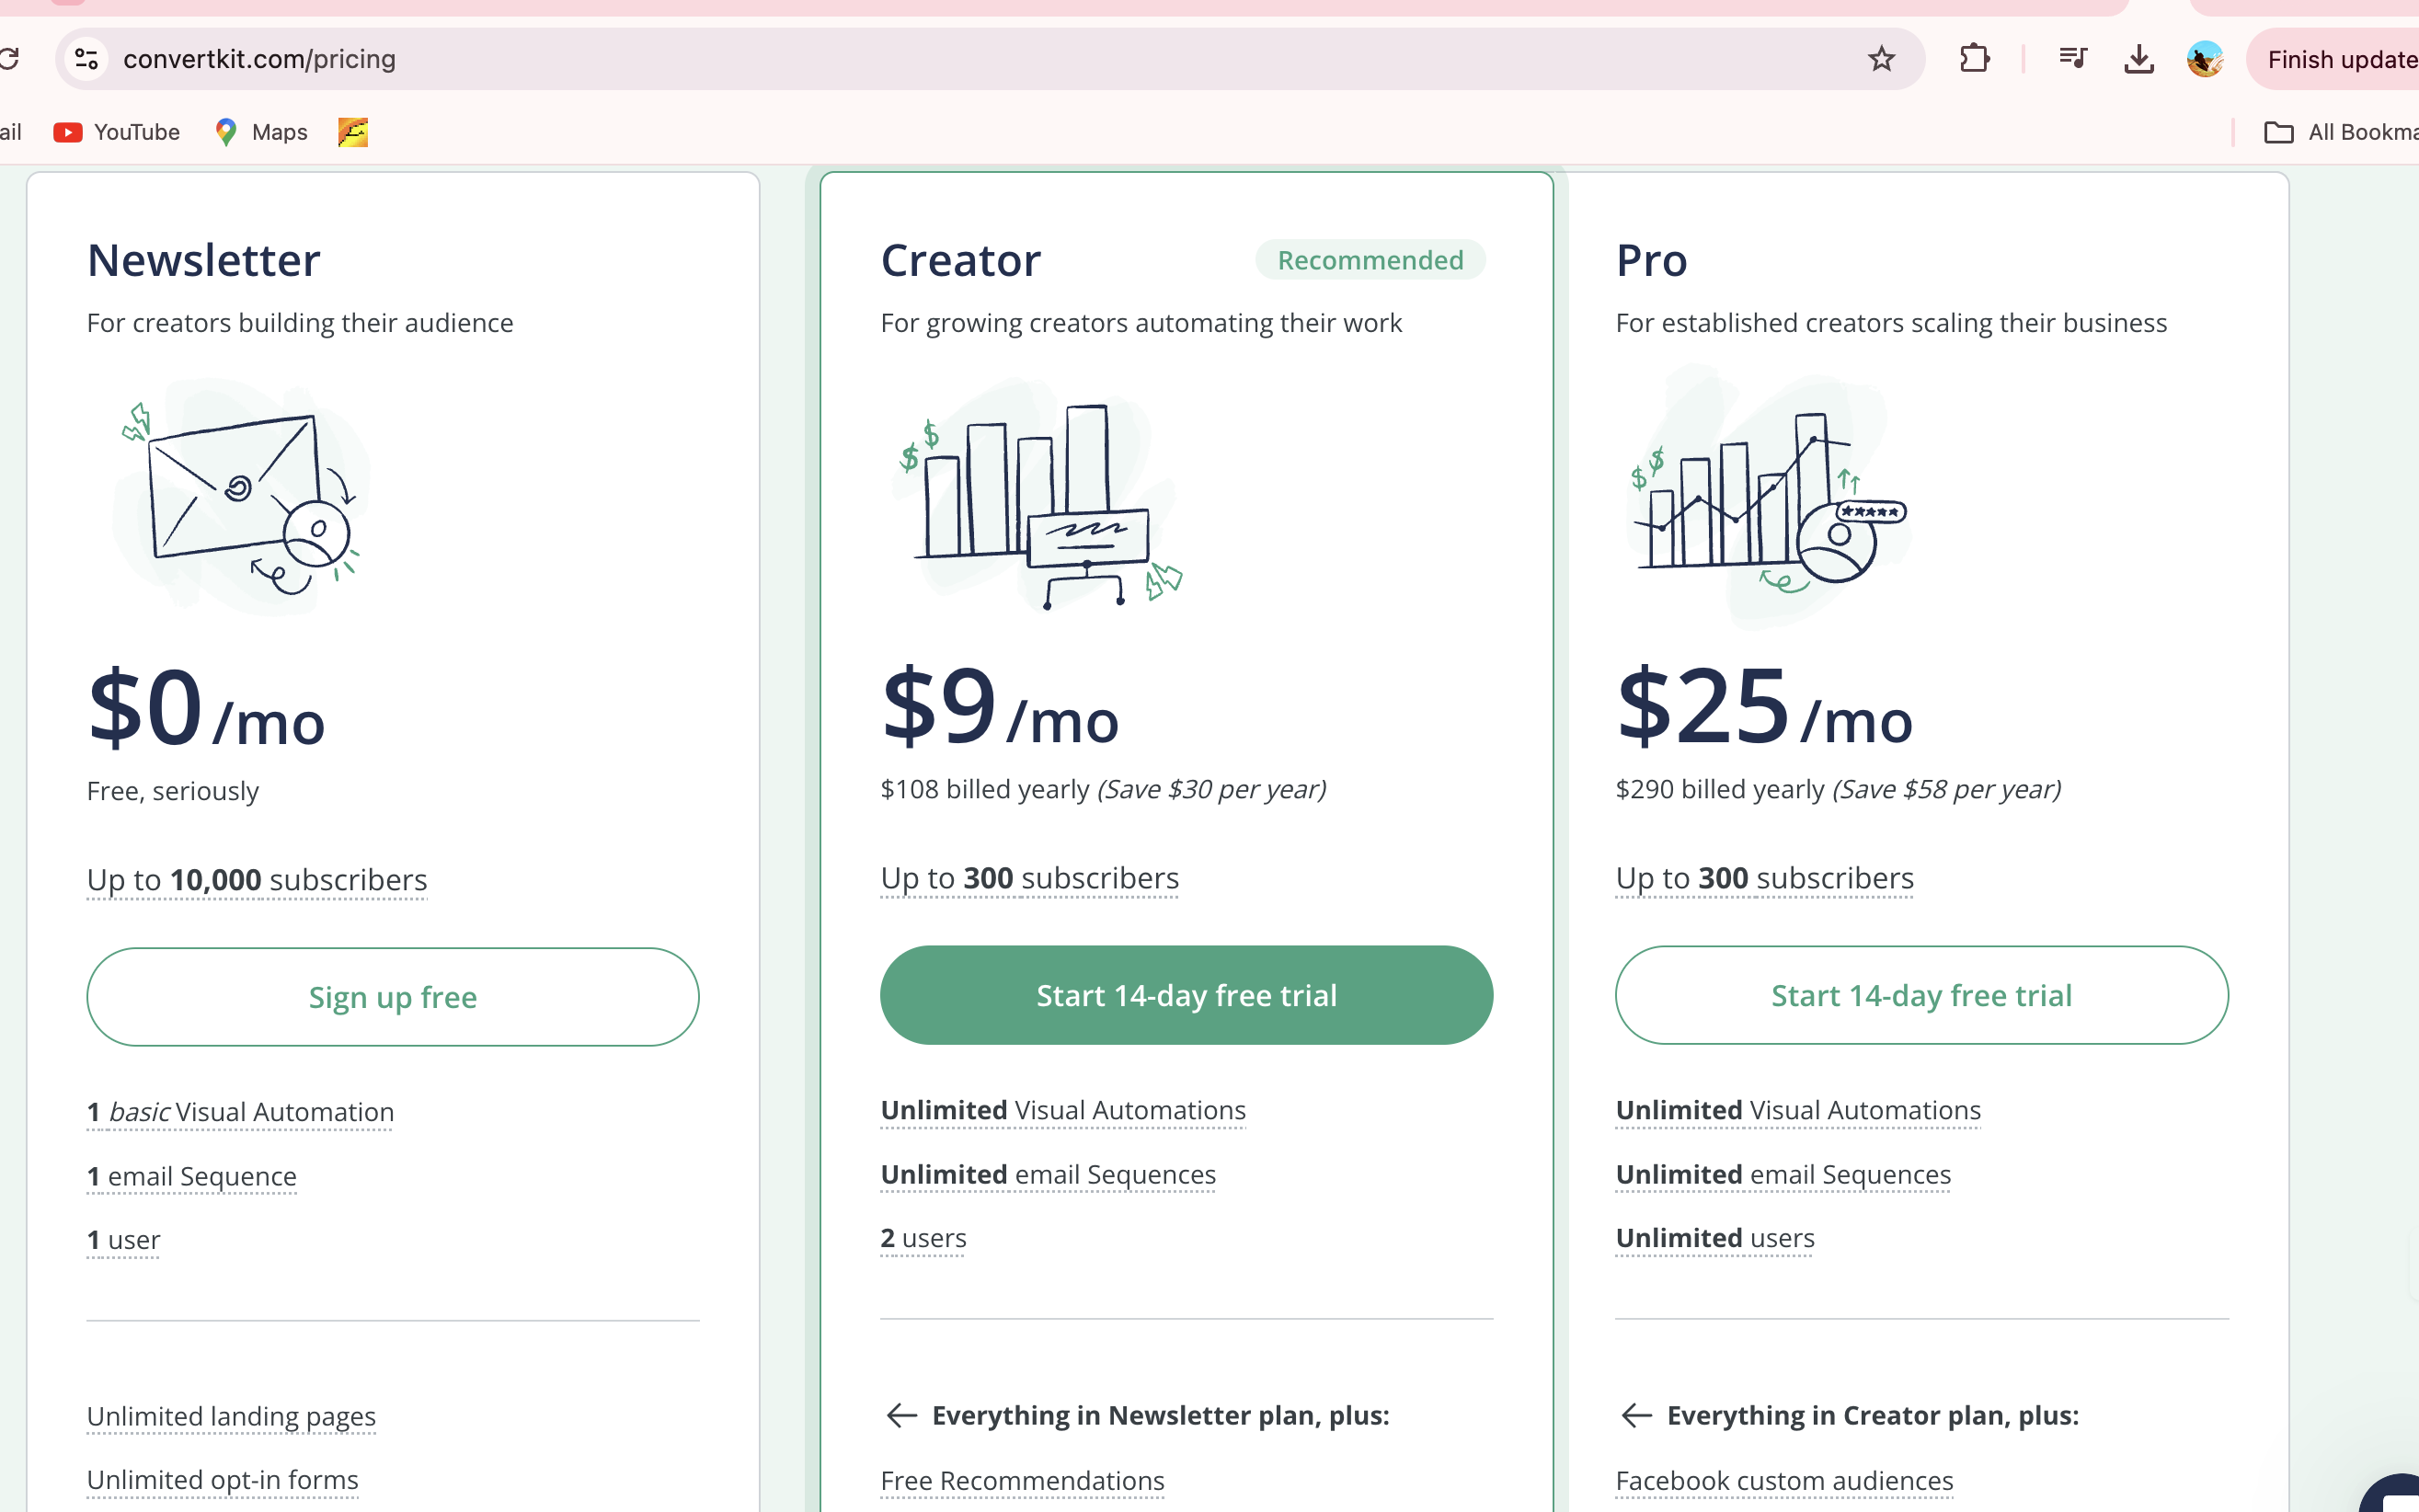Open the extensions puzzle icon
2419x1512 pixels.
pyautogui.click(x=1974, y=59)
